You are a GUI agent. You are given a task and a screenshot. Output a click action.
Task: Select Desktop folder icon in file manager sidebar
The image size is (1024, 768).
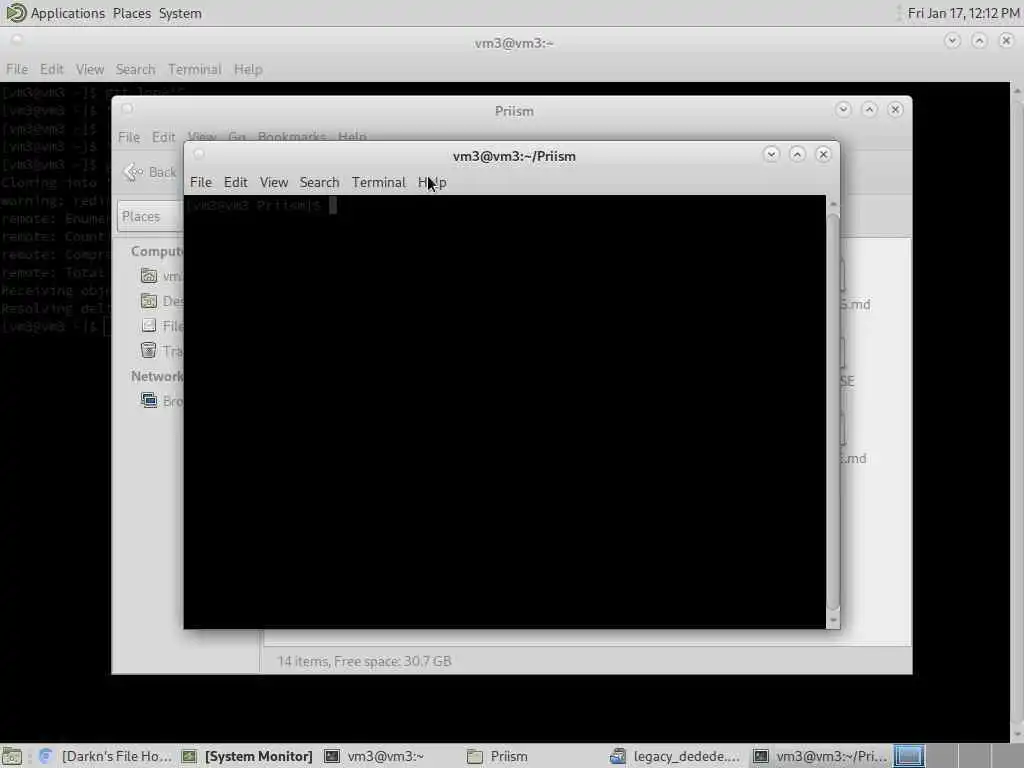[149, 301]
